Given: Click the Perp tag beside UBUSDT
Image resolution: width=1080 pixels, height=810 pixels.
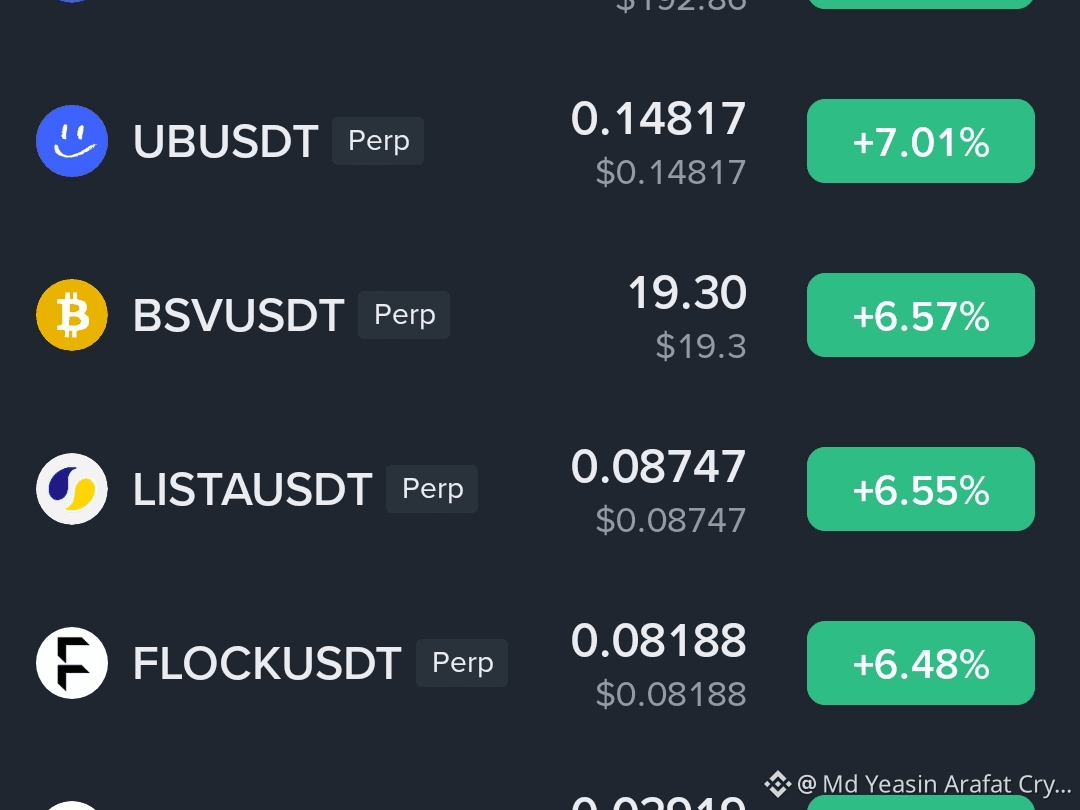Looking at the screenshot, I should [x=378, y=141].
